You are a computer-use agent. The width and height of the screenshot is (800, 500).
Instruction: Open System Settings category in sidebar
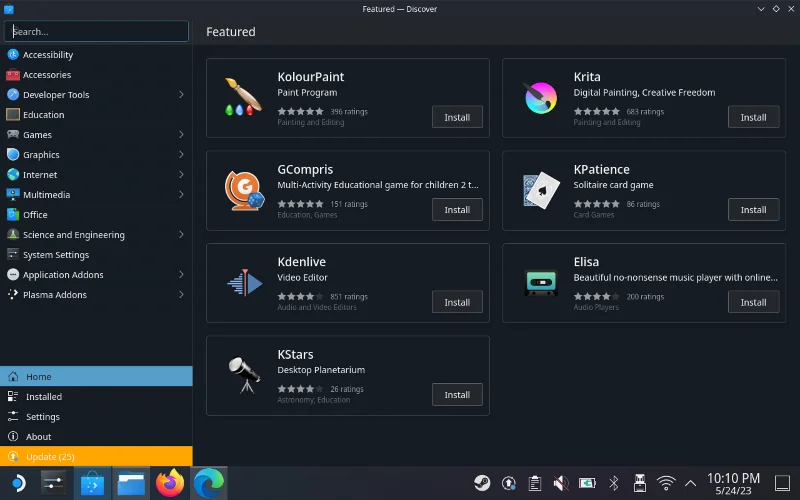96,255
